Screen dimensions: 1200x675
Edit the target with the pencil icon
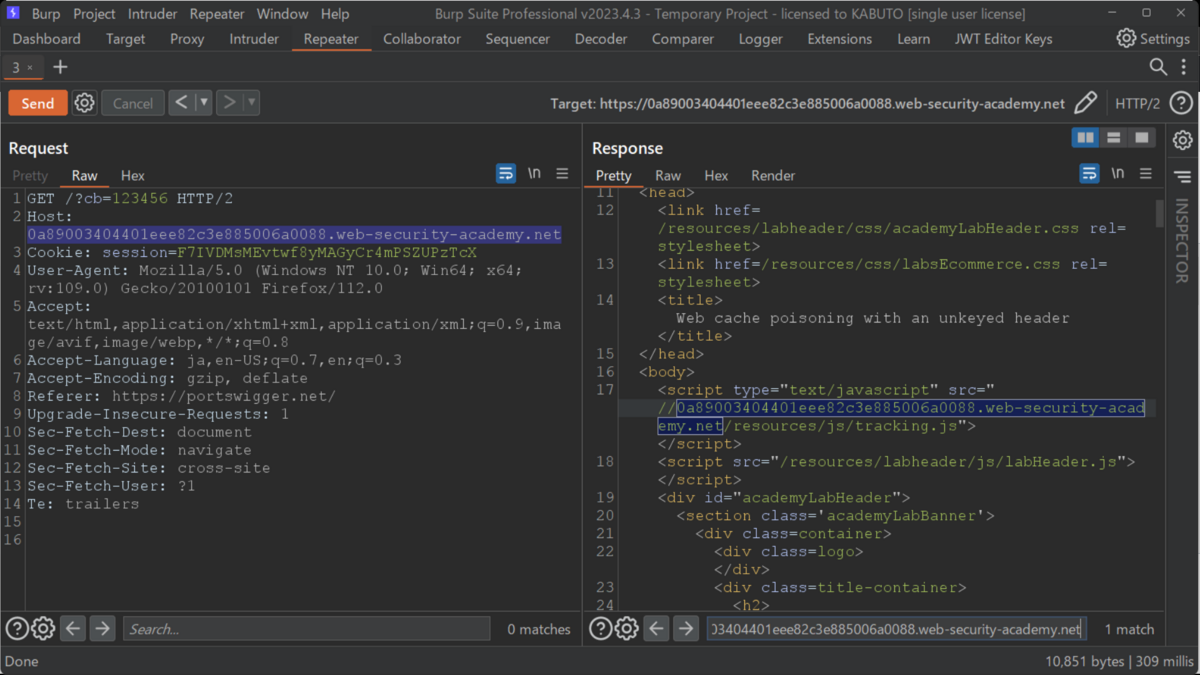click(1086, 103)
